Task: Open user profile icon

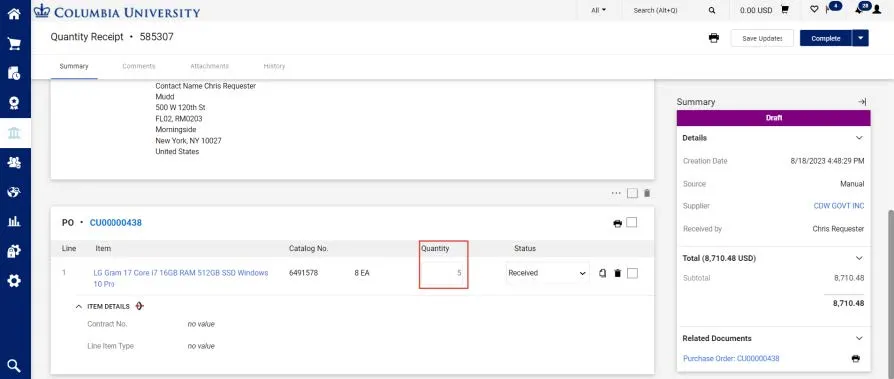Action: 876,10
